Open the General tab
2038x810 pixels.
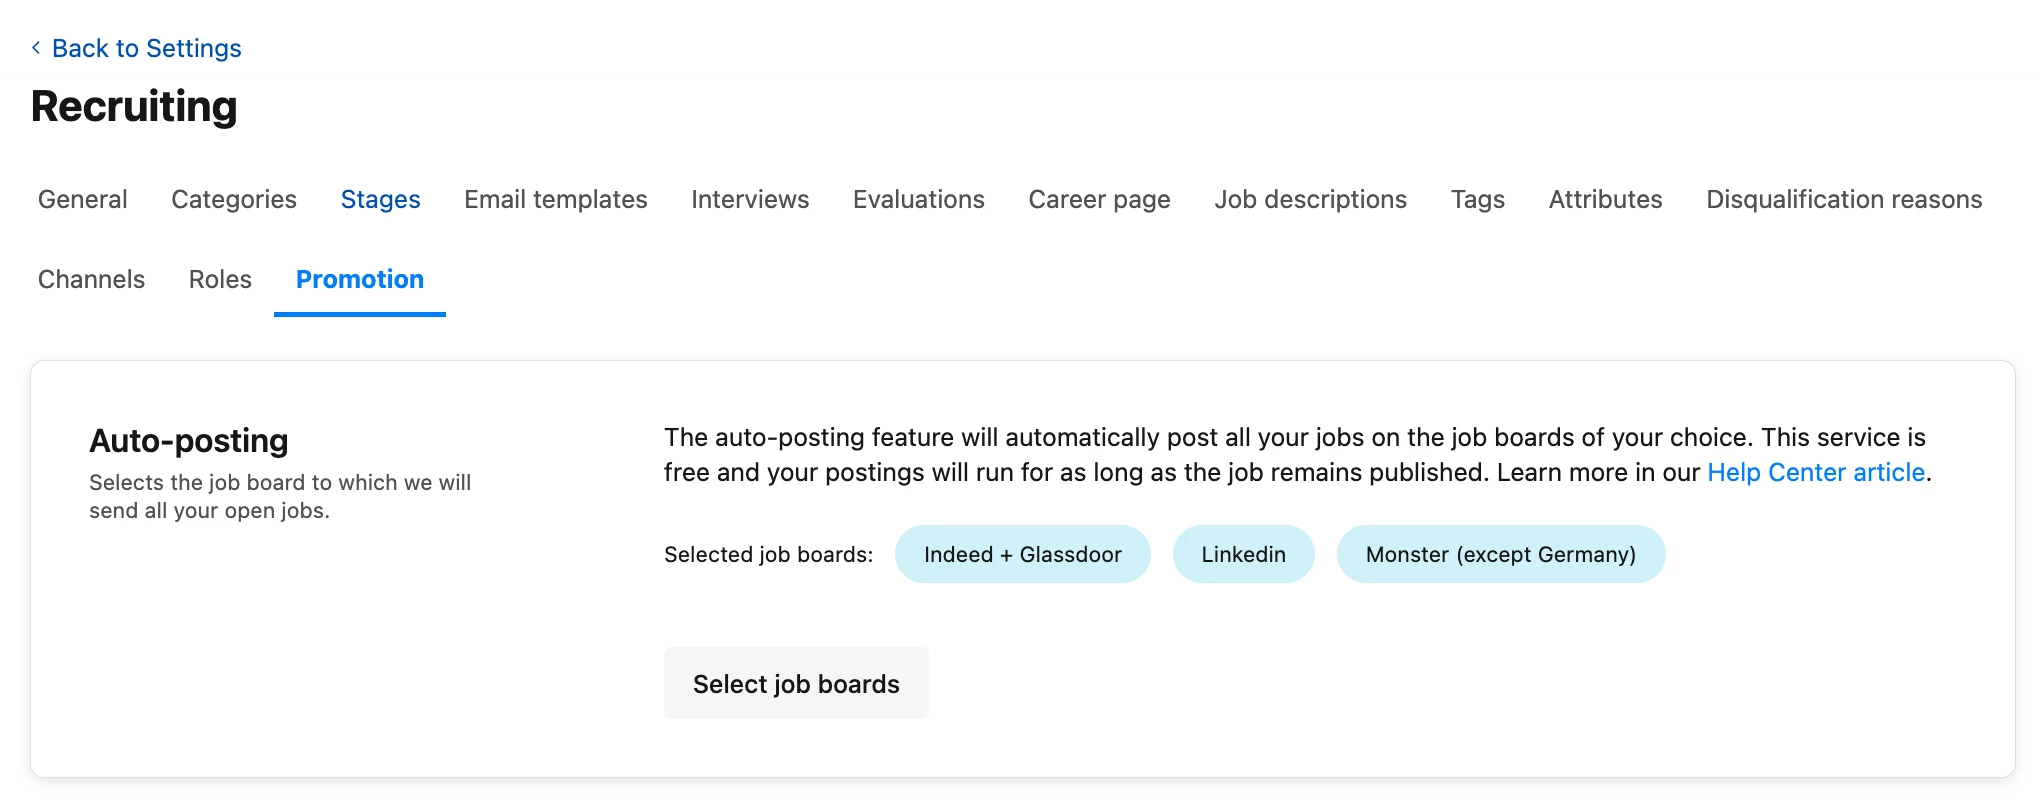[x=83, y=199]
